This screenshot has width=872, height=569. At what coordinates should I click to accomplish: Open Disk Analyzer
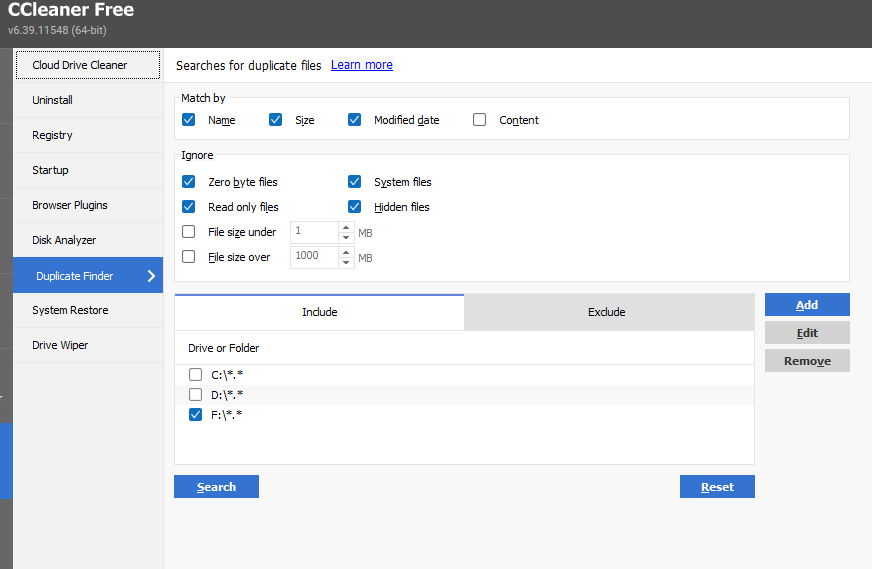[x=88, y=240]
